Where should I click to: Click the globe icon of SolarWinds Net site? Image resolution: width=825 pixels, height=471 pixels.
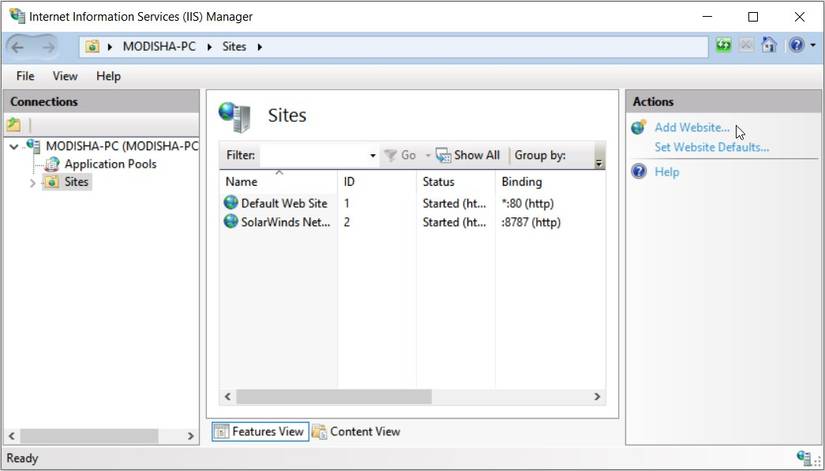[231, 221]
